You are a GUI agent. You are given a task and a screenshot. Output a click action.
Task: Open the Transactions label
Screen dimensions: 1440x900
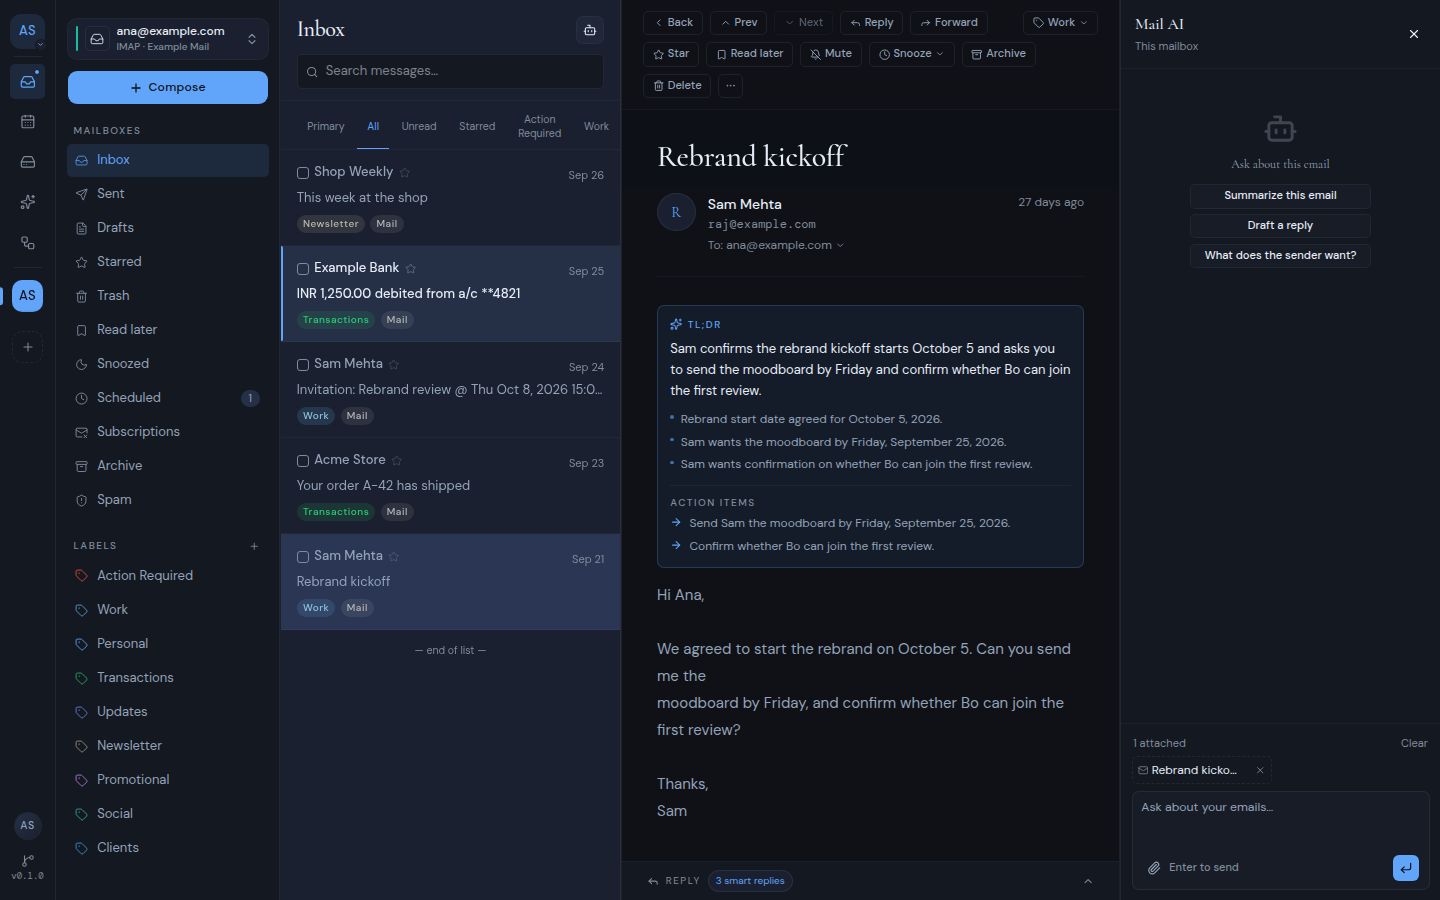click(168, 678)
